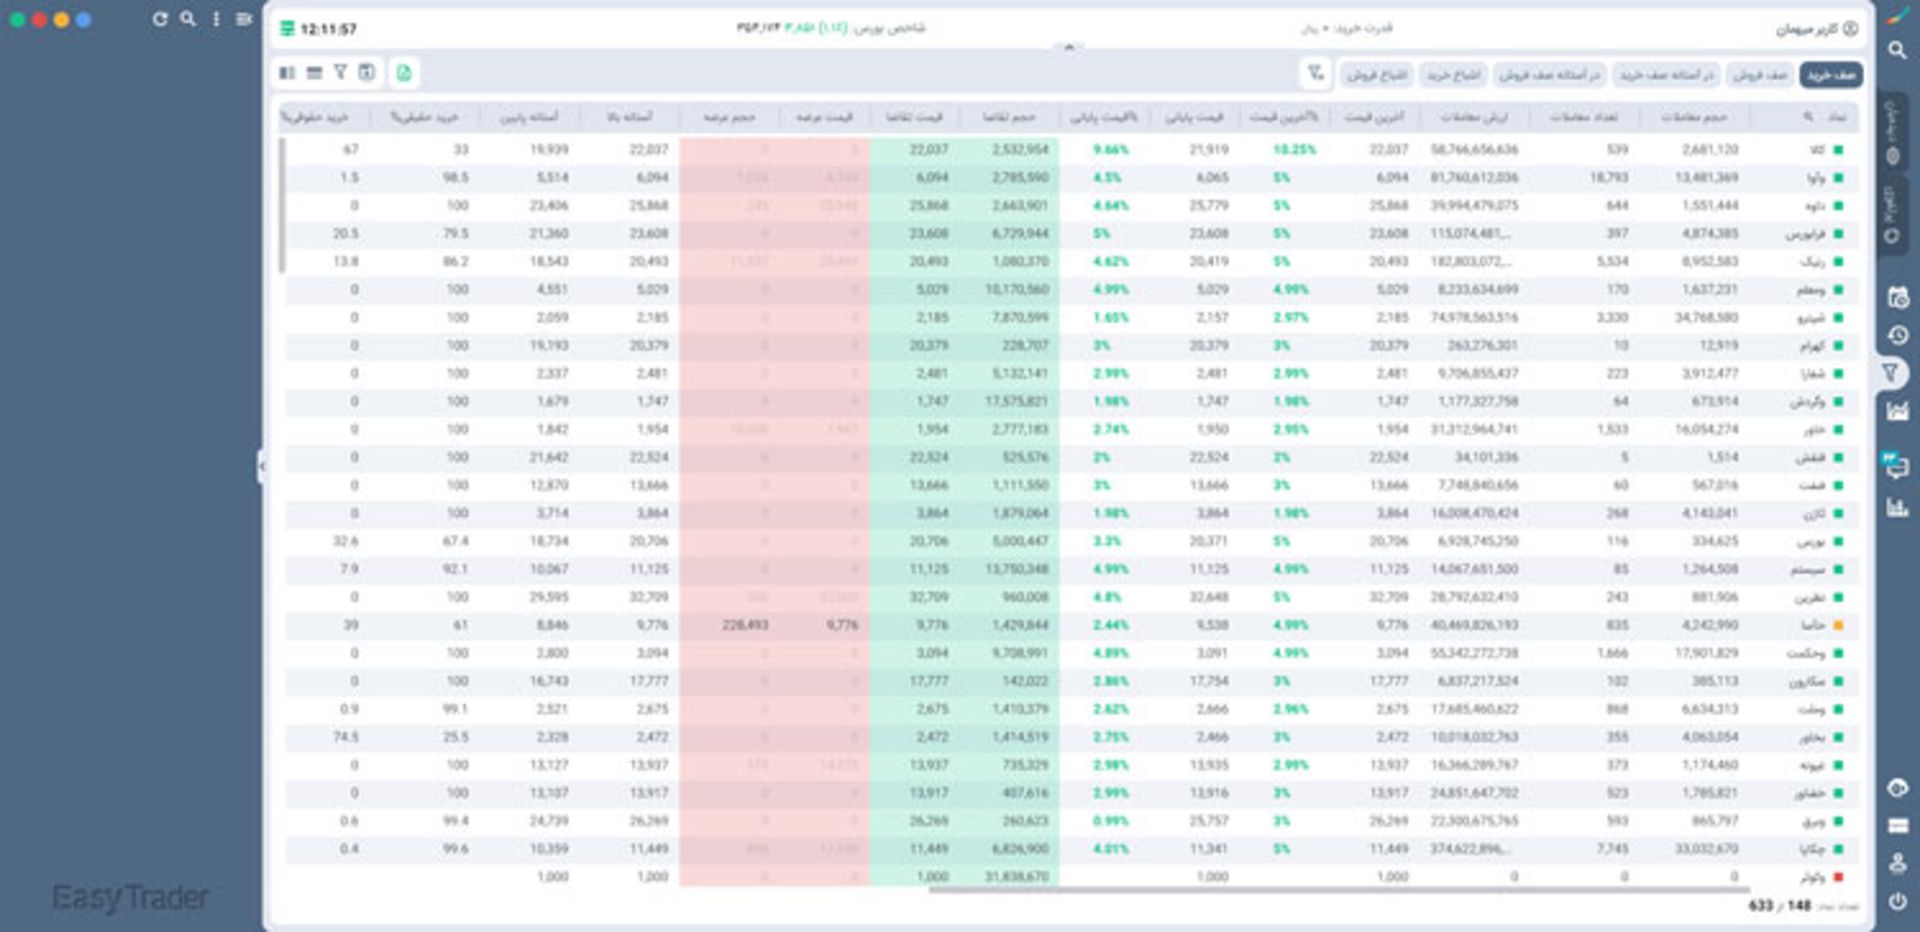Click the refresh icon in the top-left header
This screenshot has height=932, width=1920.
160,19
